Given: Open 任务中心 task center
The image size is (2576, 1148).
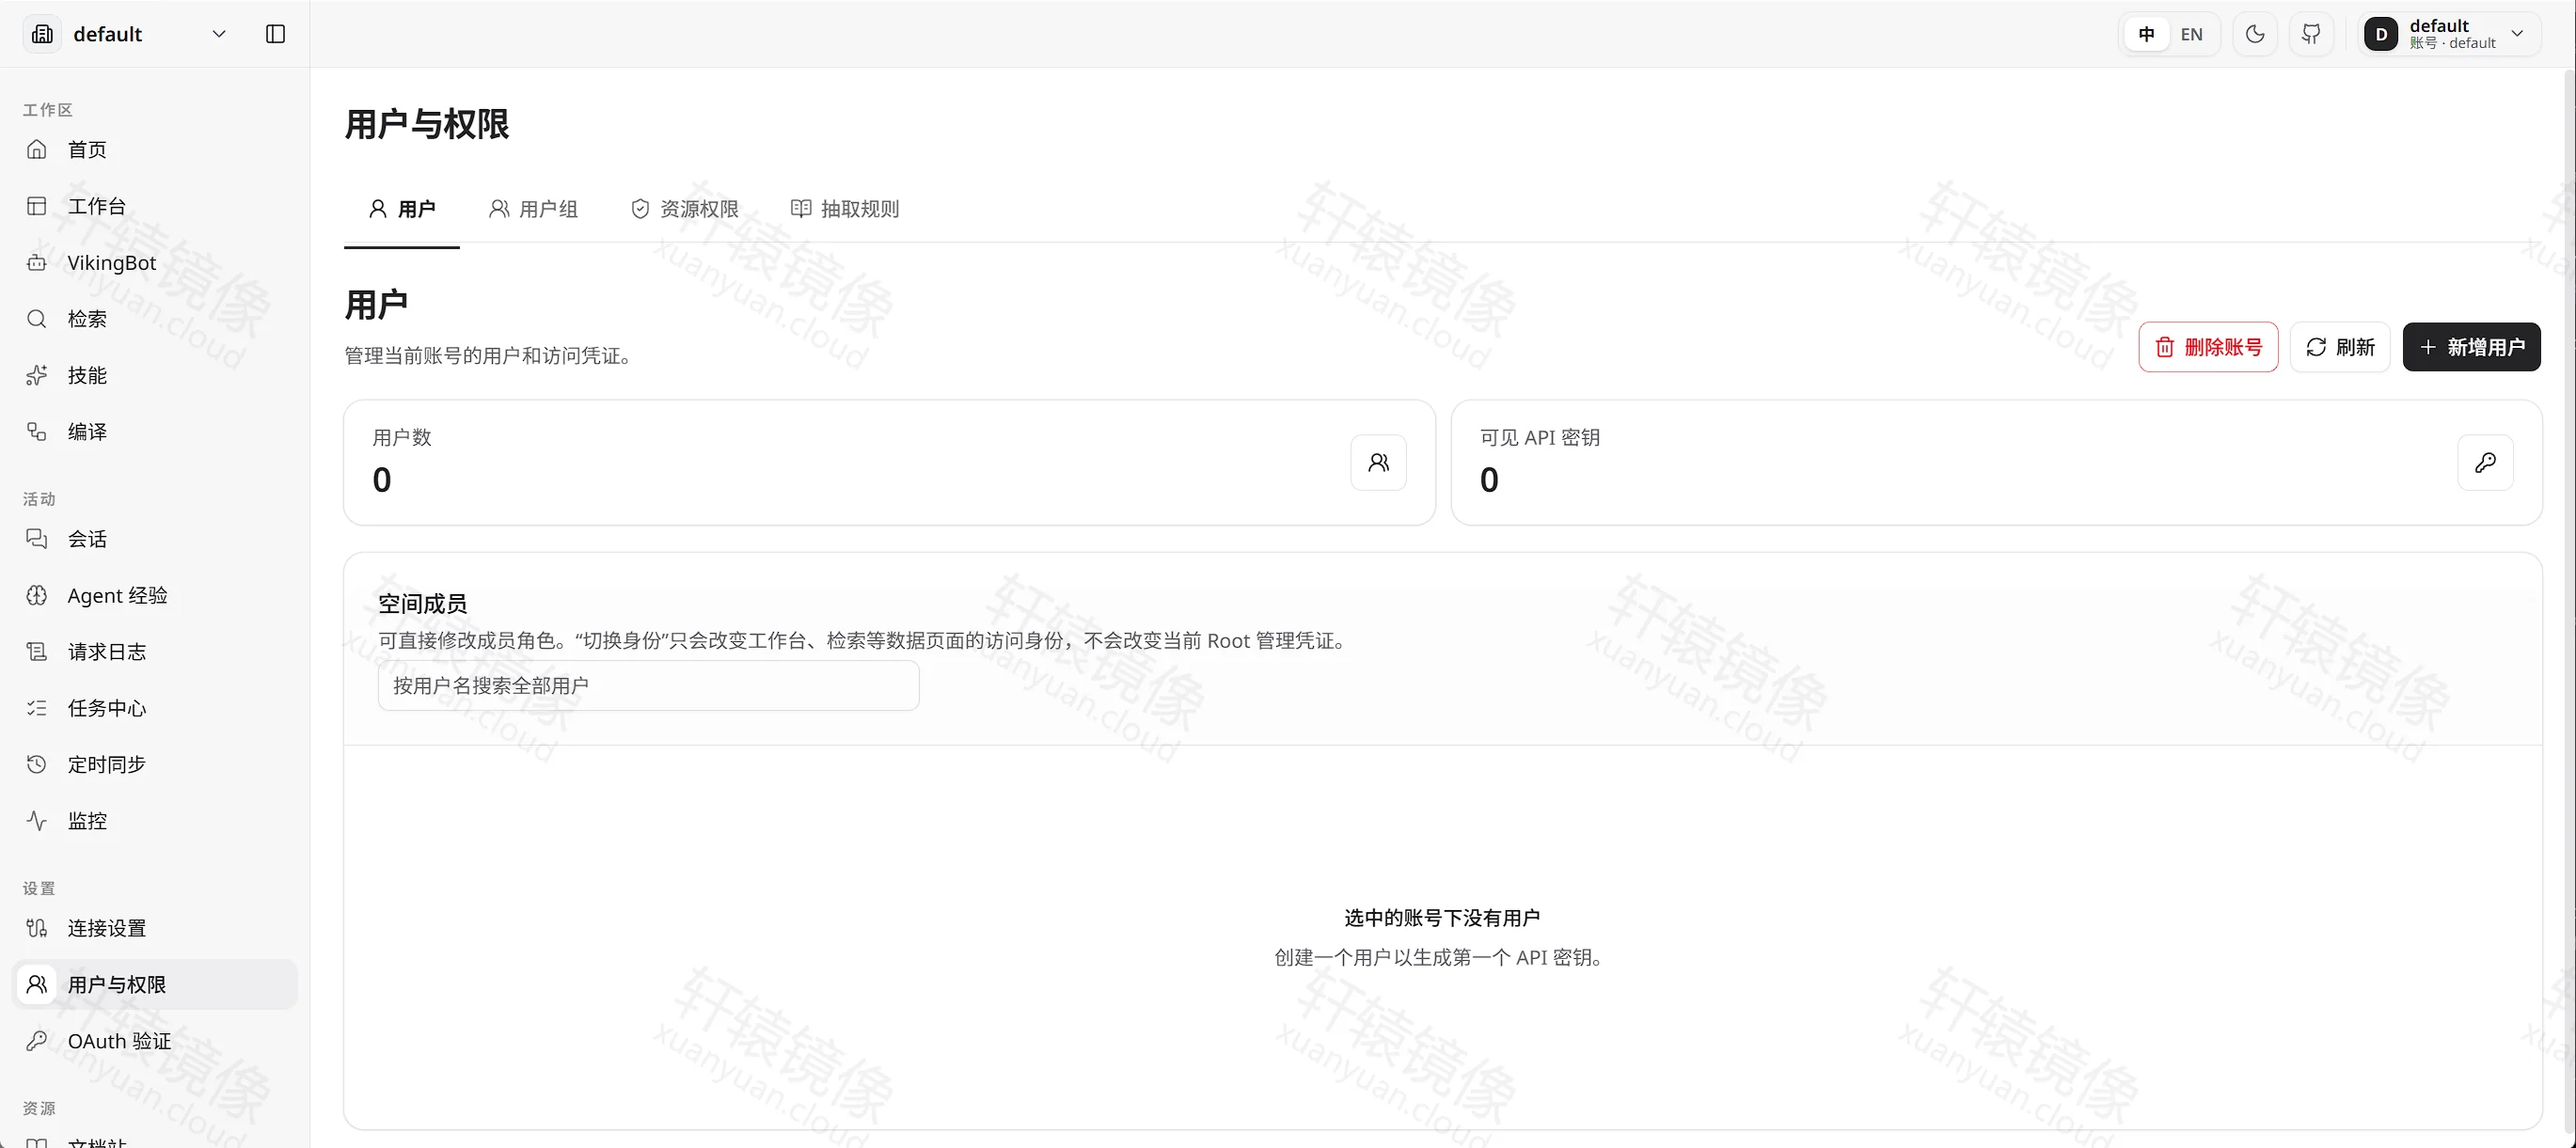Looking at the screenshot, I should click(155, 708).
